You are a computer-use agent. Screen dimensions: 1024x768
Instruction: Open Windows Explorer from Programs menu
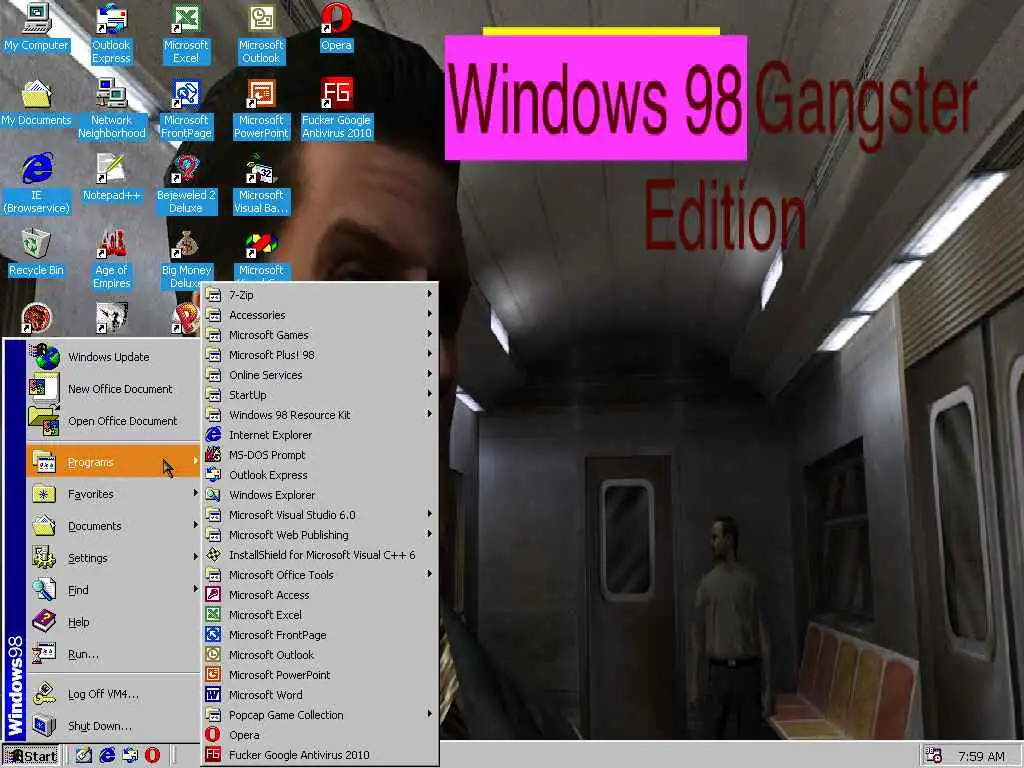(x=320, y=494)
